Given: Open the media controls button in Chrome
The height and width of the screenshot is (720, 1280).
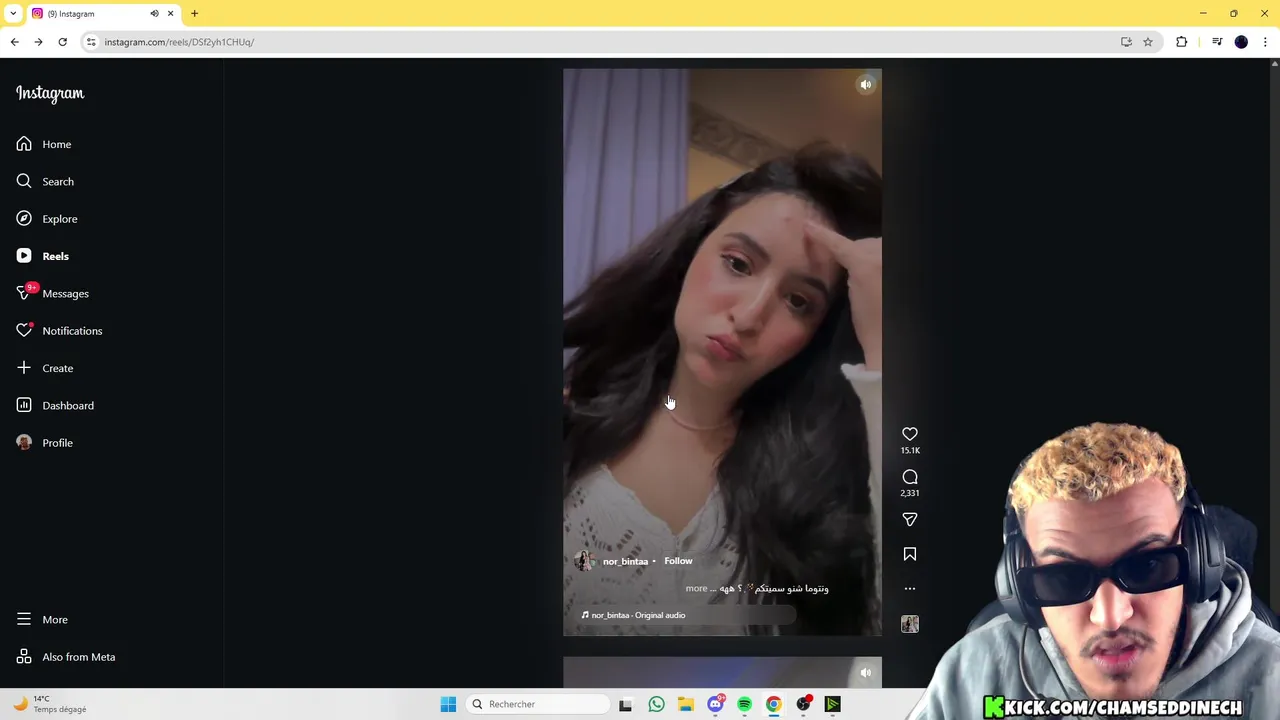Looking at the screenshot, I should (1217, 42).
